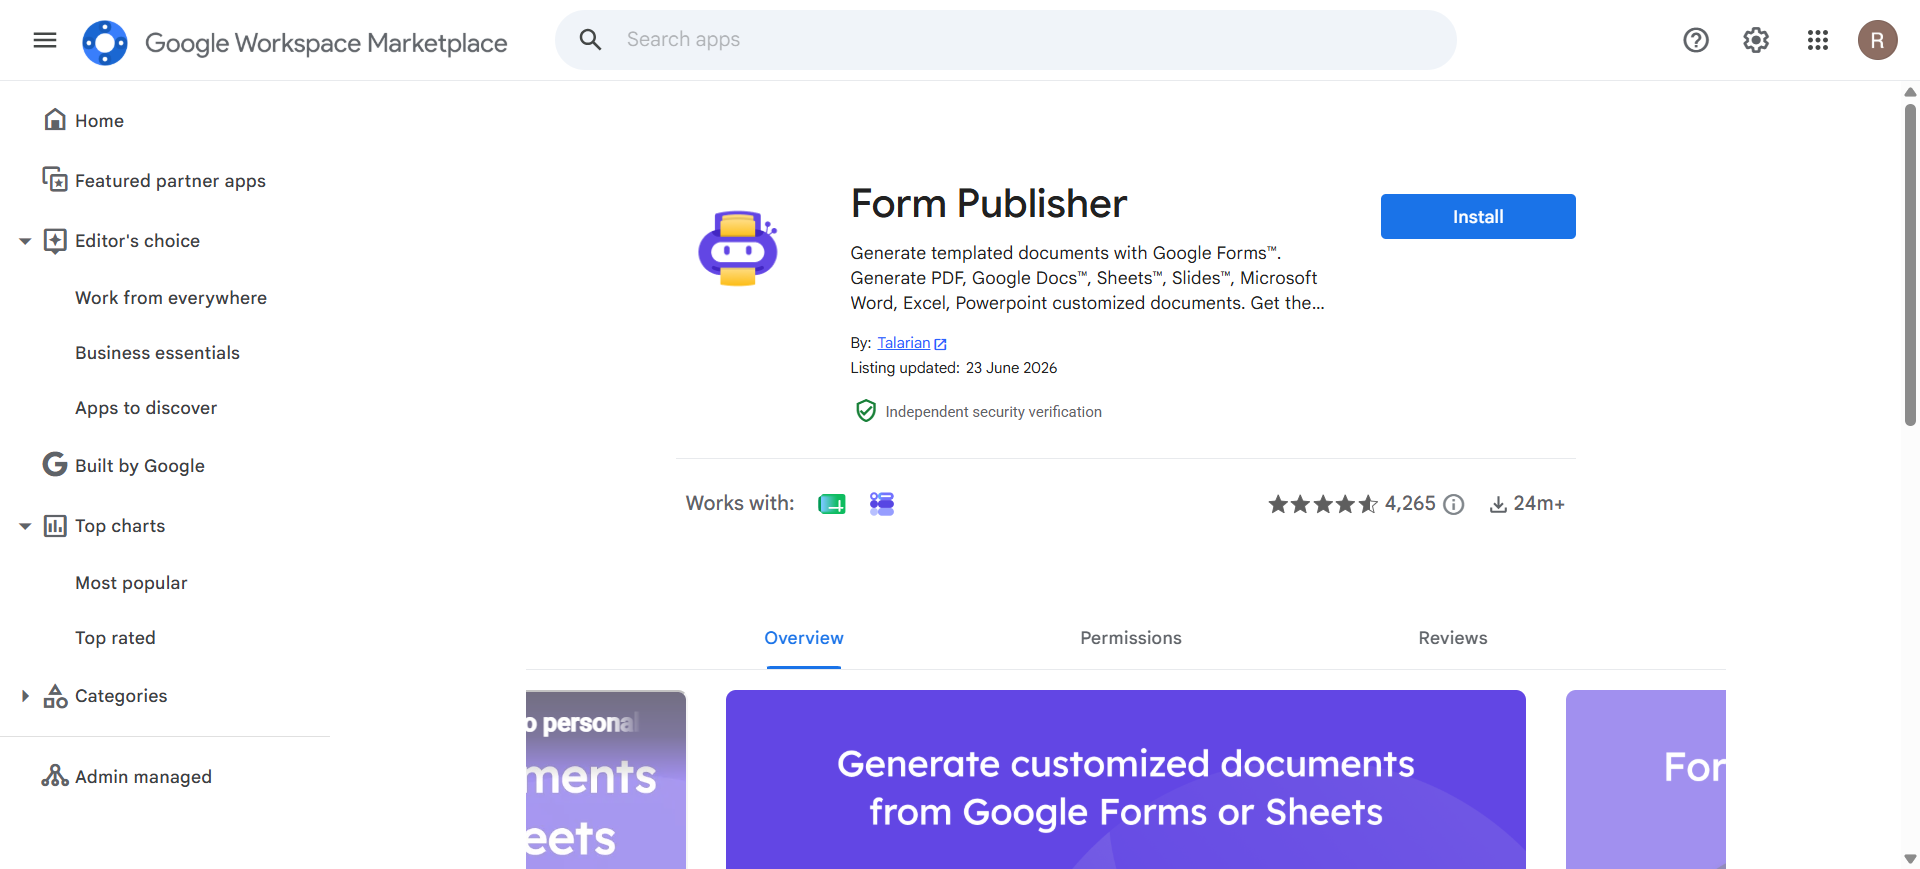The width and height of the screenshot is (1920, 869).
Task: Click the security verification shield icon
Action: click(866, 411)
